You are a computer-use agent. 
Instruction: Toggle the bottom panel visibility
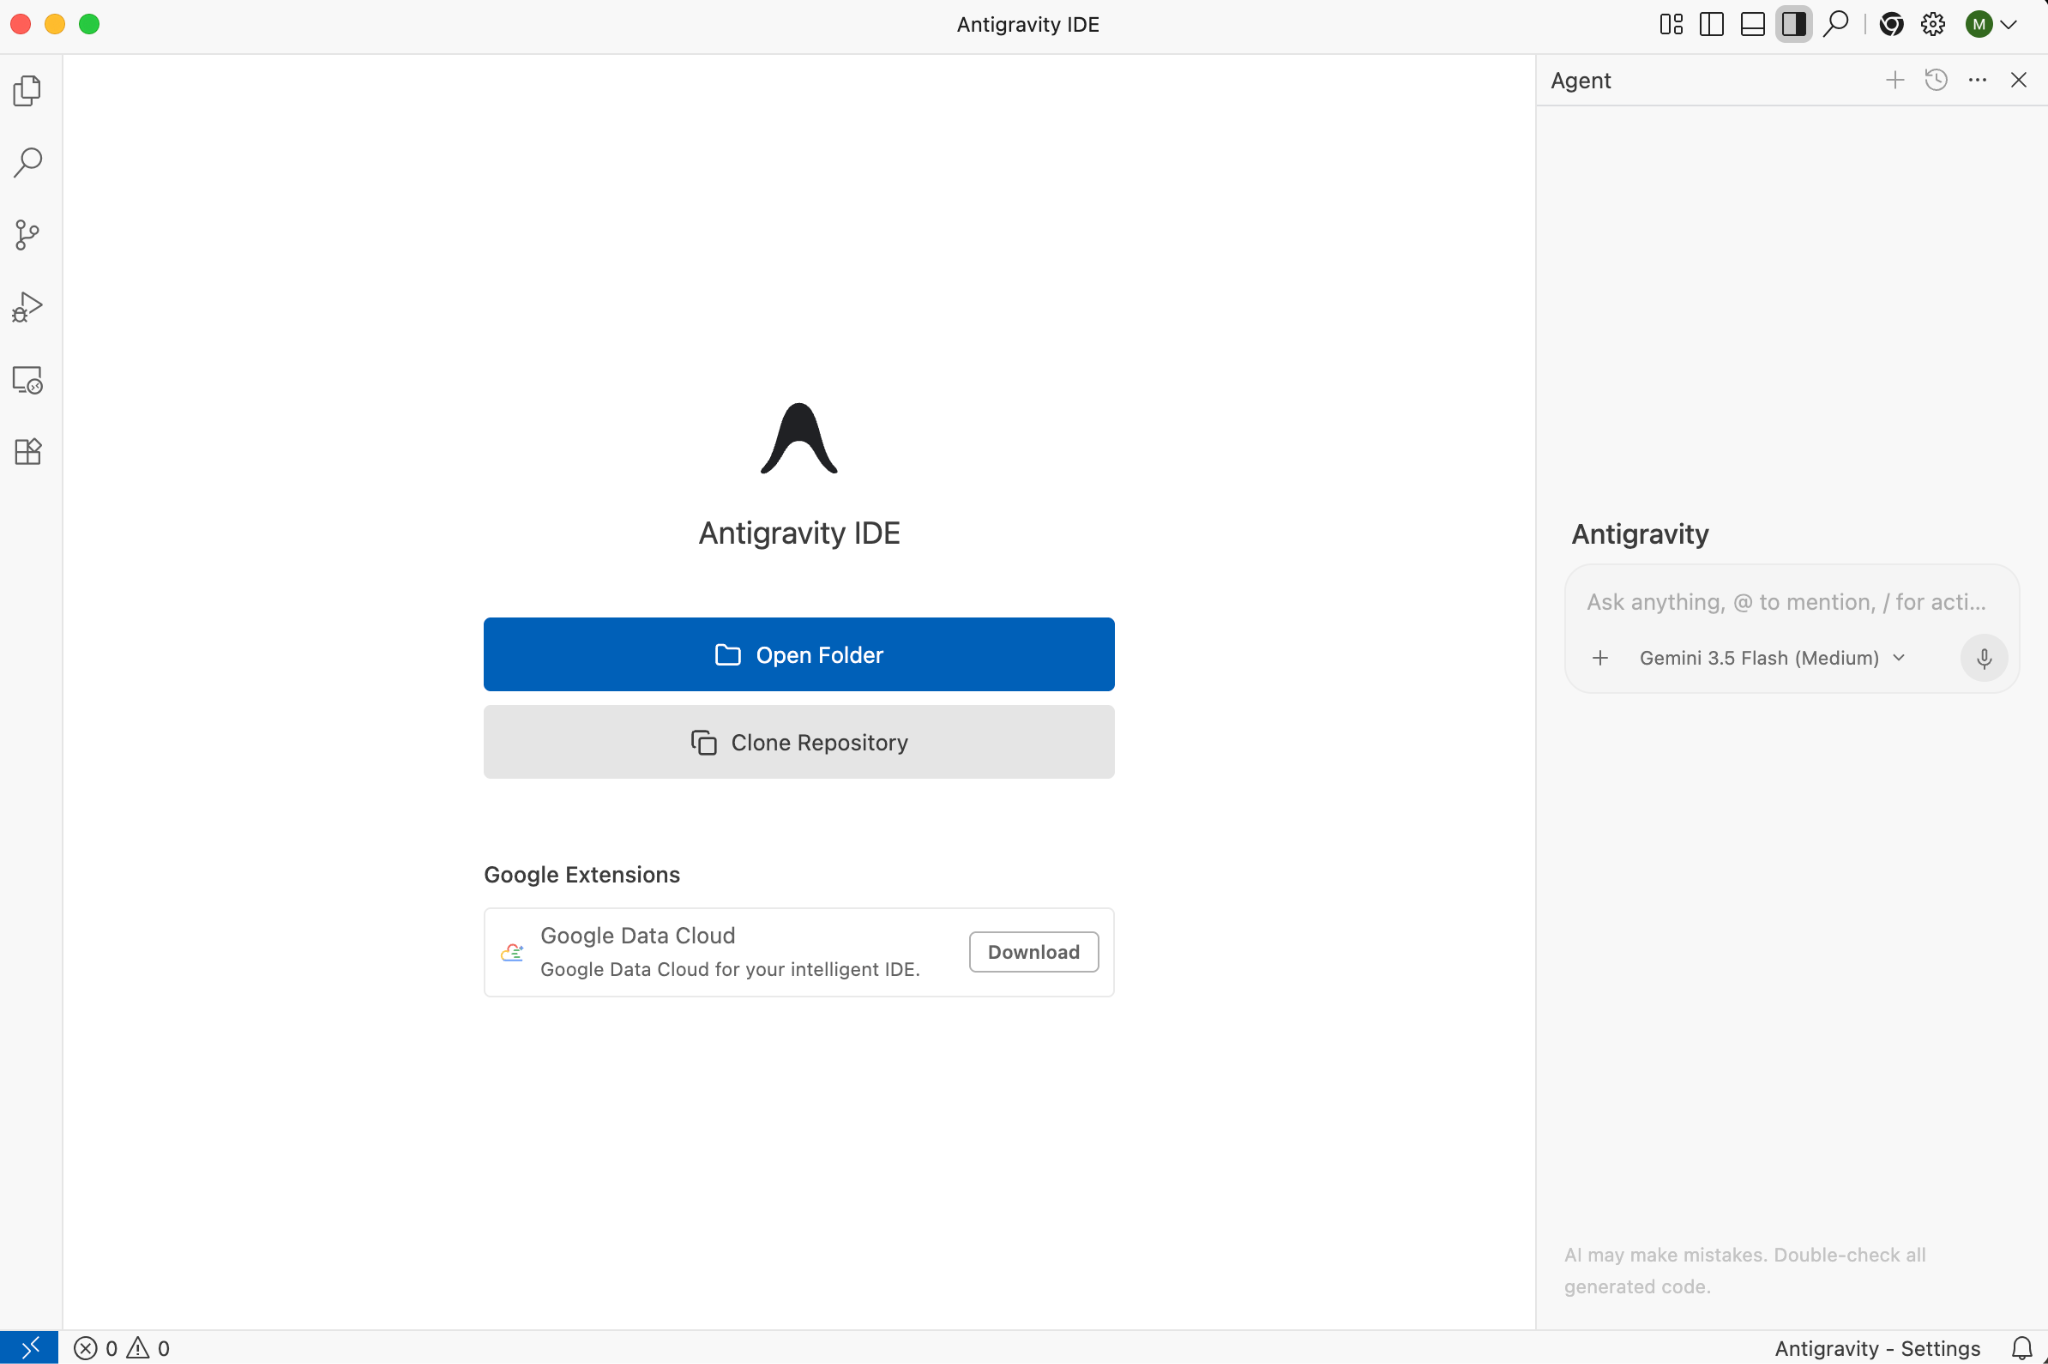[x=1753, y=24]
